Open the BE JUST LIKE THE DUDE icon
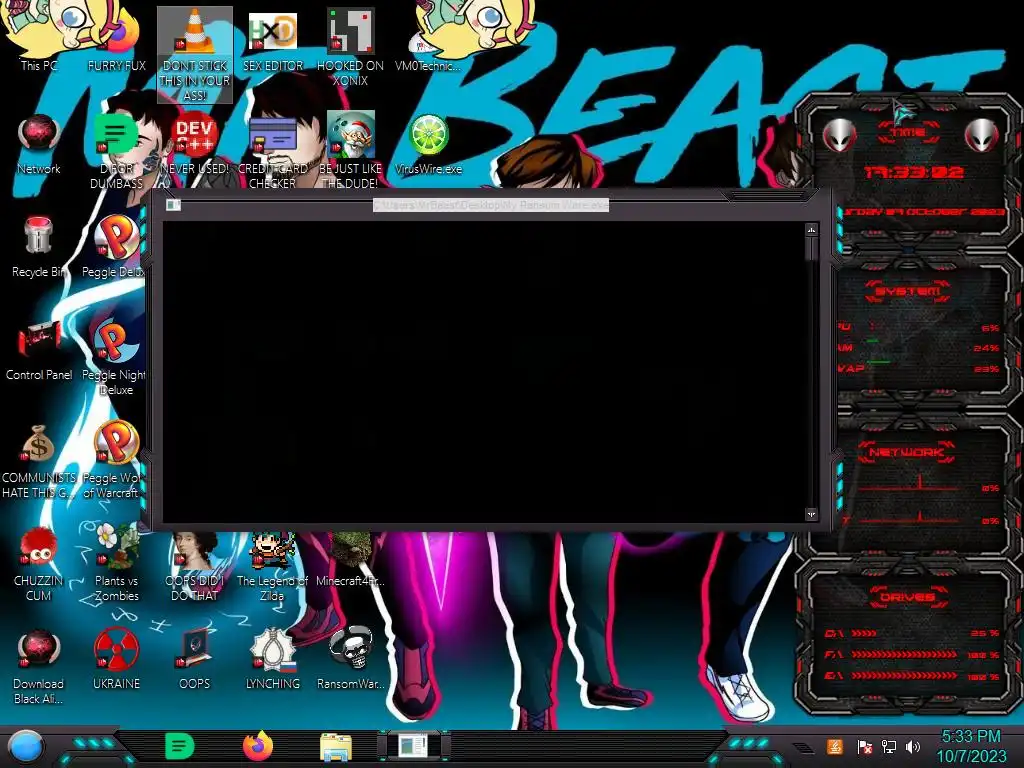The height and width of the screenshot is (768, 1024). (350, 152)
